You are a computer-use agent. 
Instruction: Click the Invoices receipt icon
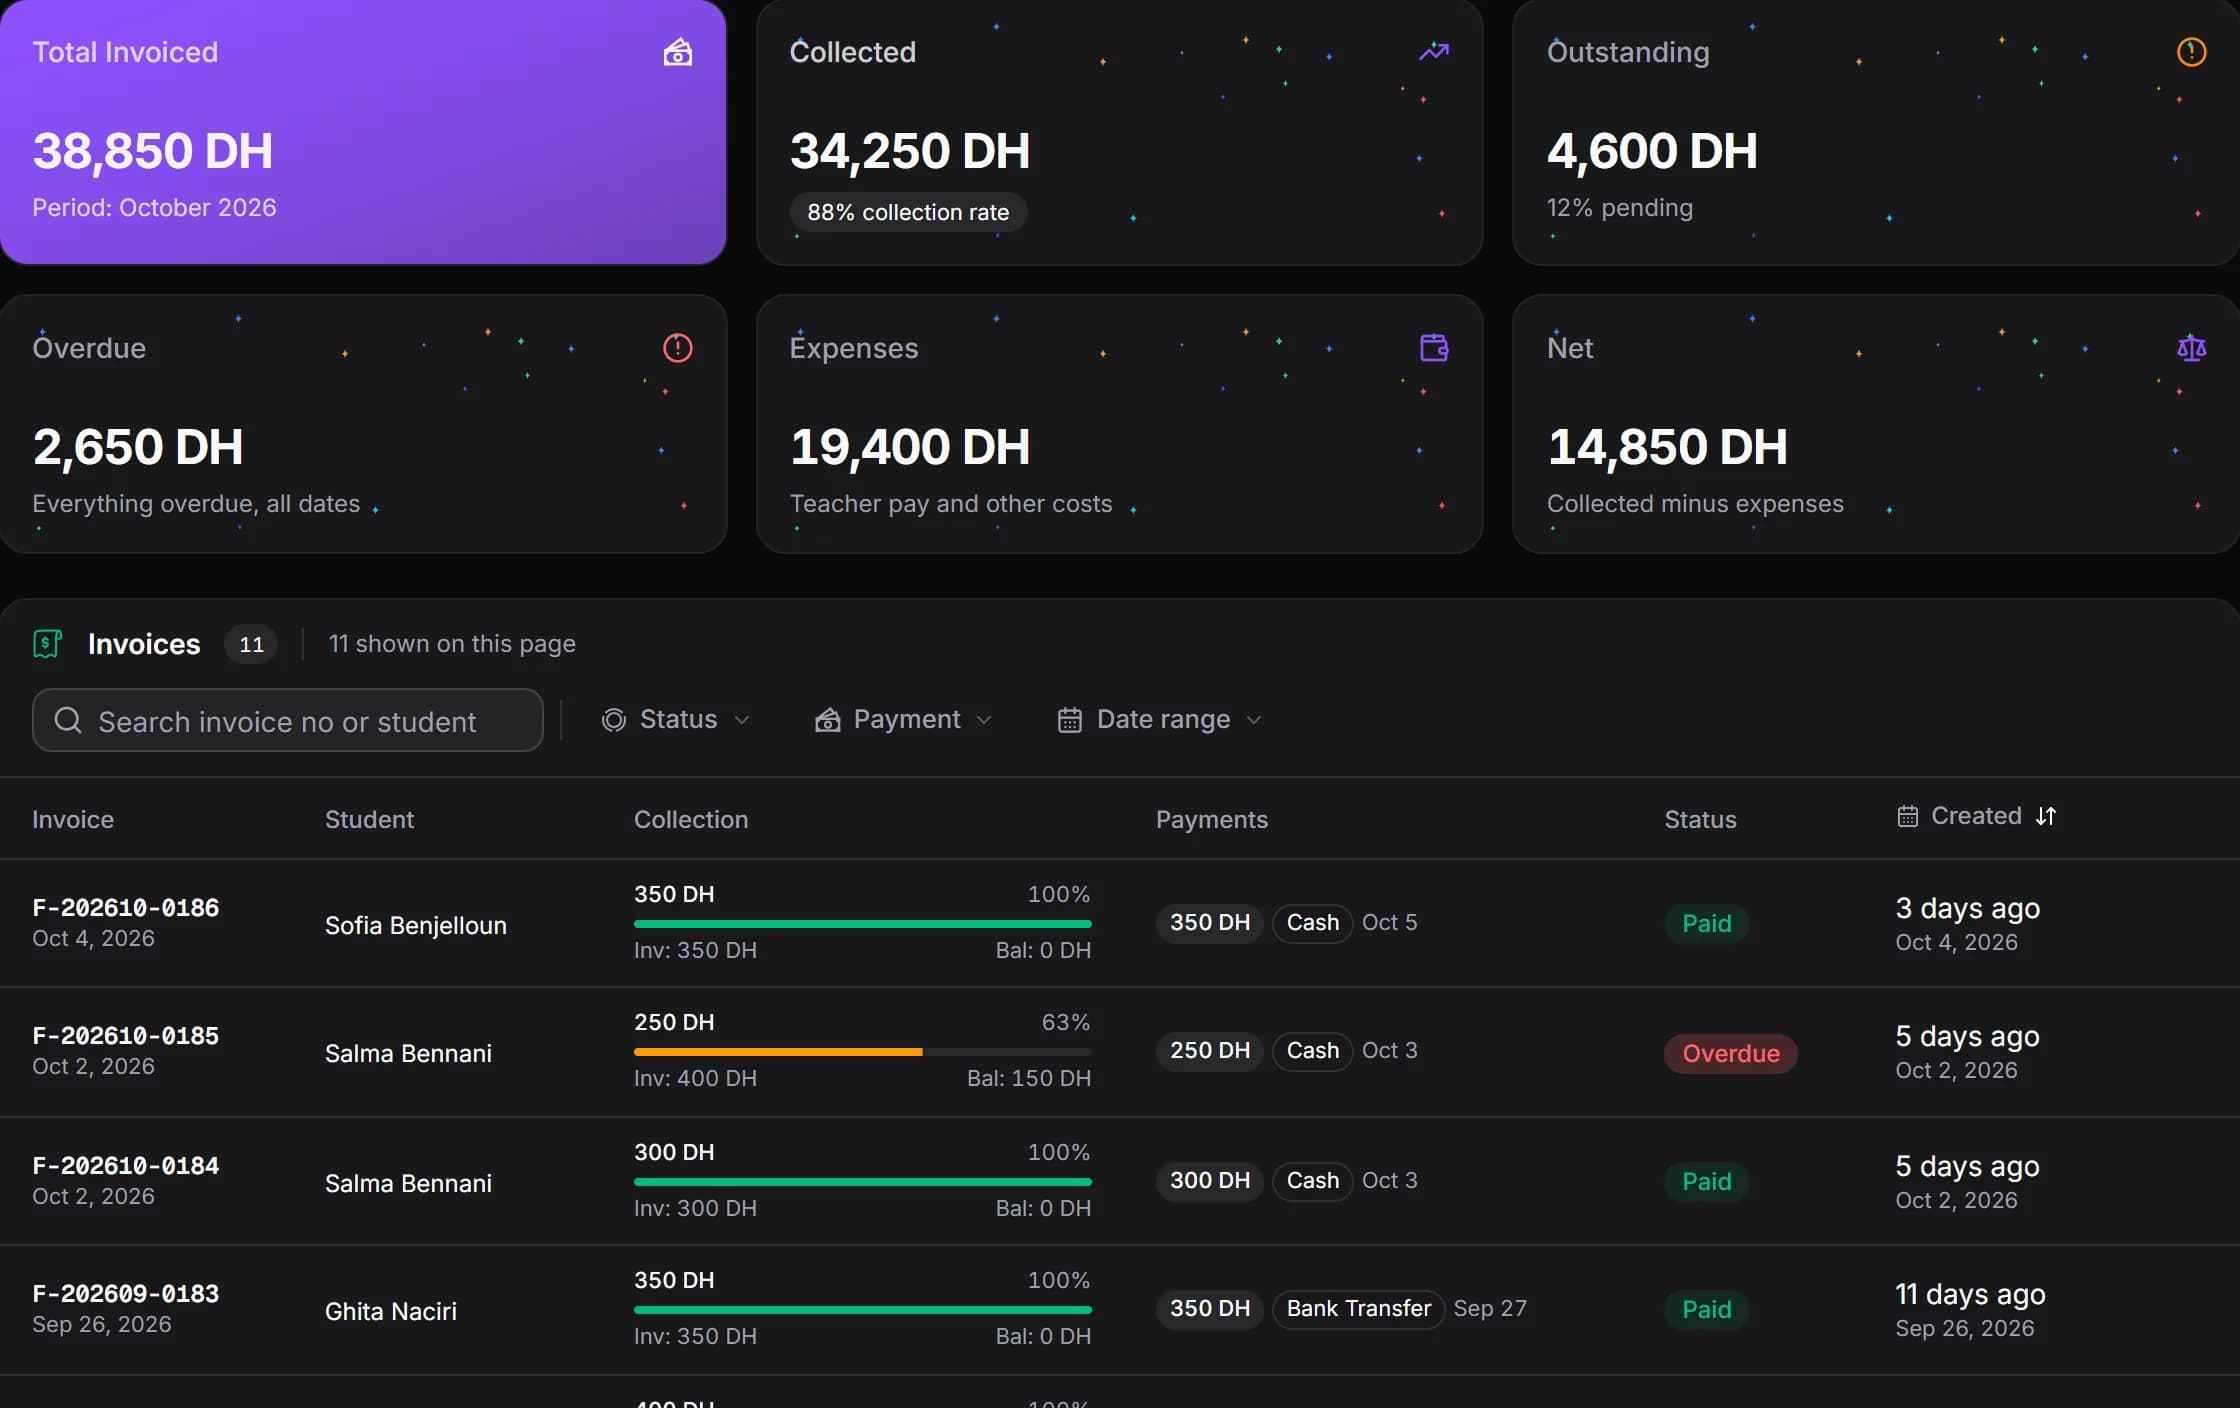click(47, 644)
